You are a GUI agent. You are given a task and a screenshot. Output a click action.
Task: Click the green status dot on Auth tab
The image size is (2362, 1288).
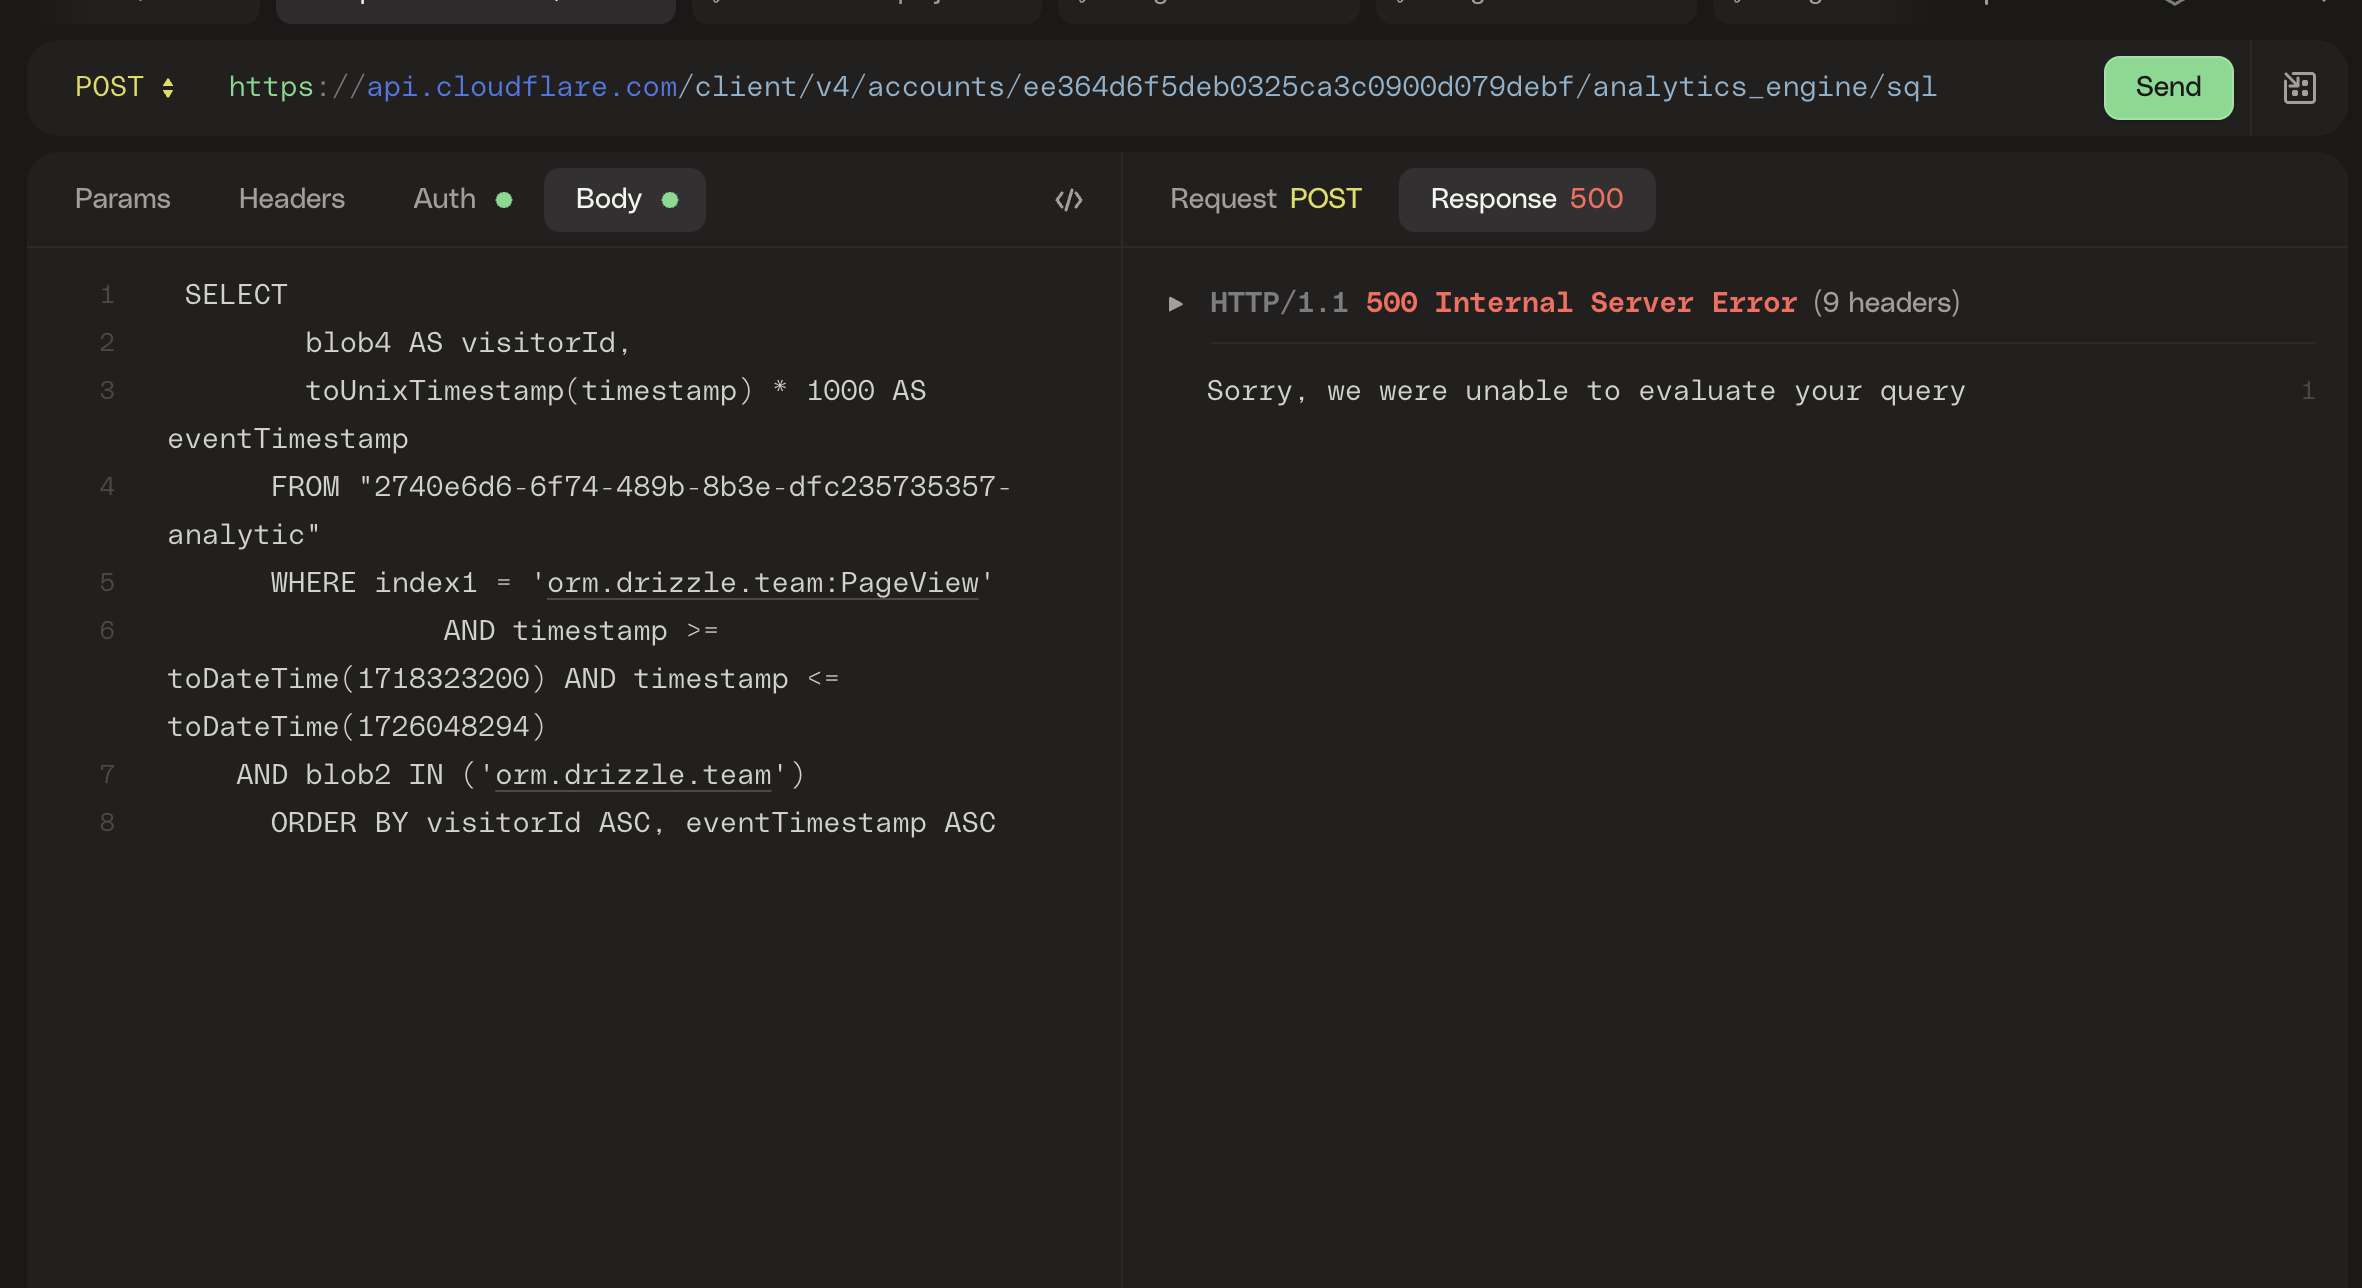[x=505, y=200]
